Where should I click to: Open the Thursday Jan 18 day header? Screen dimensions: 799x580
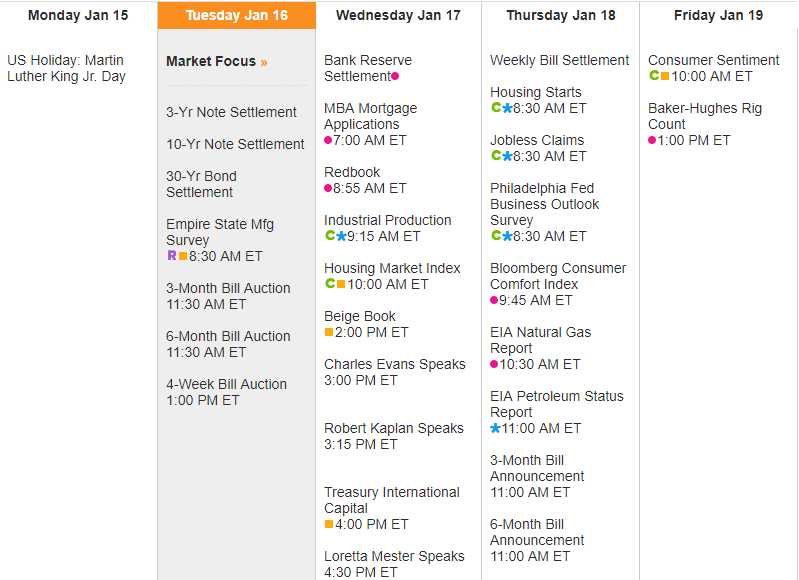coord(560,15)
